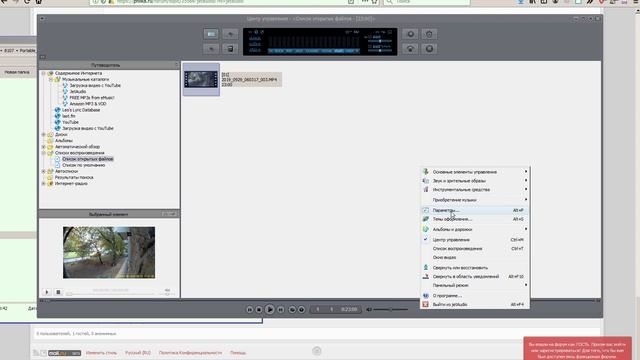
Task: Select JetAudio entry under Музыкальные каталоги
Action: pyautogui.click(x=78, y=91)
